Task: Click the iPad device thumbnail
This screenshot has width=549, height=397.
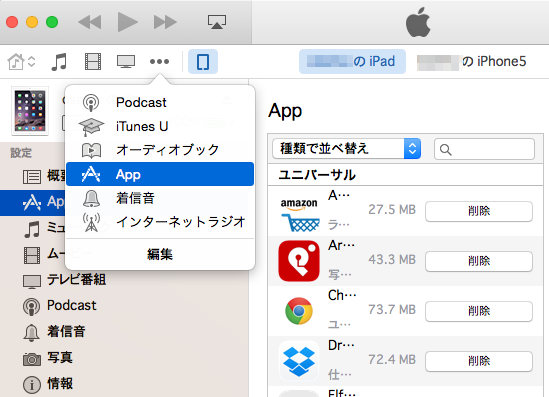Action: [x=30, y=111]
